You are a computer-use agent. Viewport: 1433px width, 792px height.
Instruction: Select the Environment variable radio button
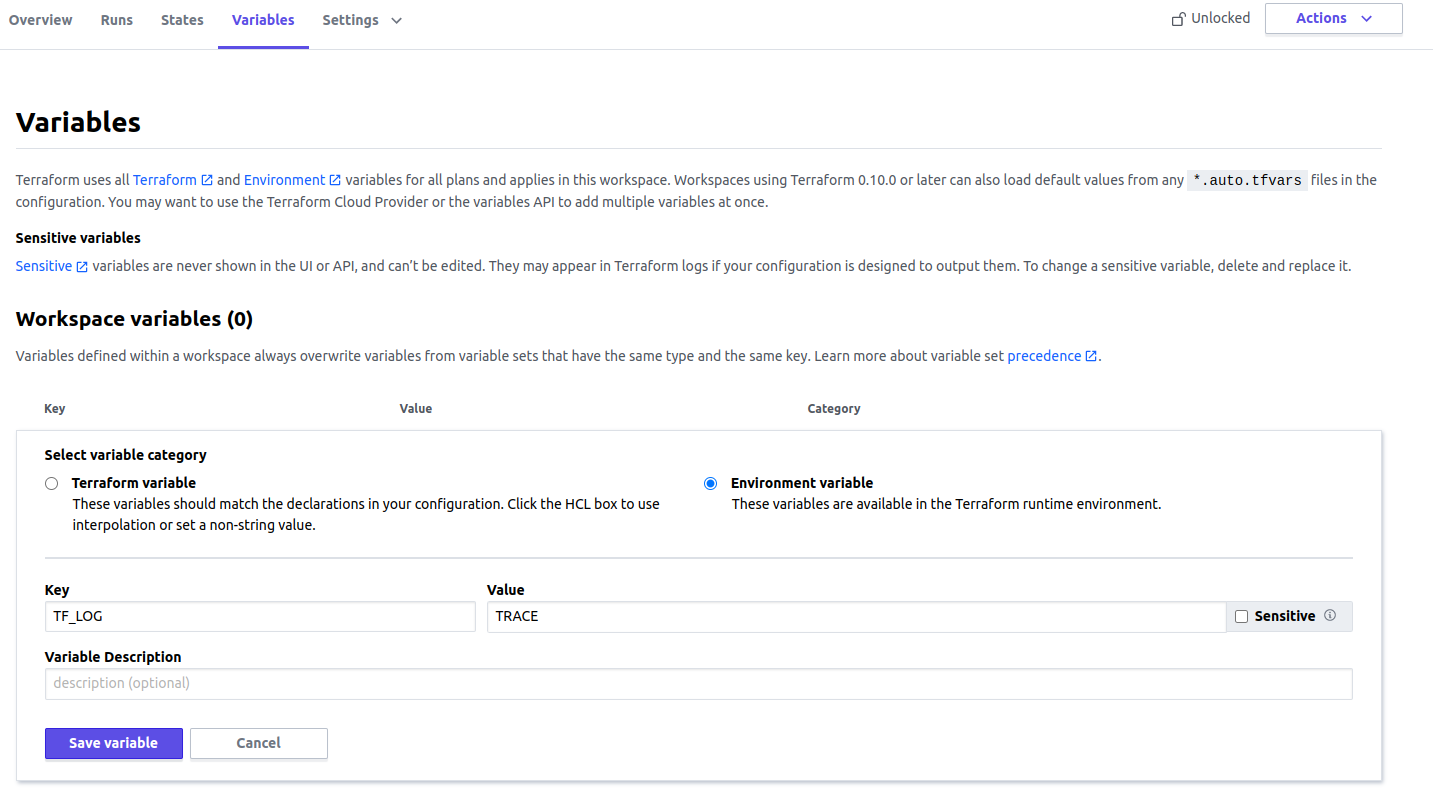coord(710,483)
